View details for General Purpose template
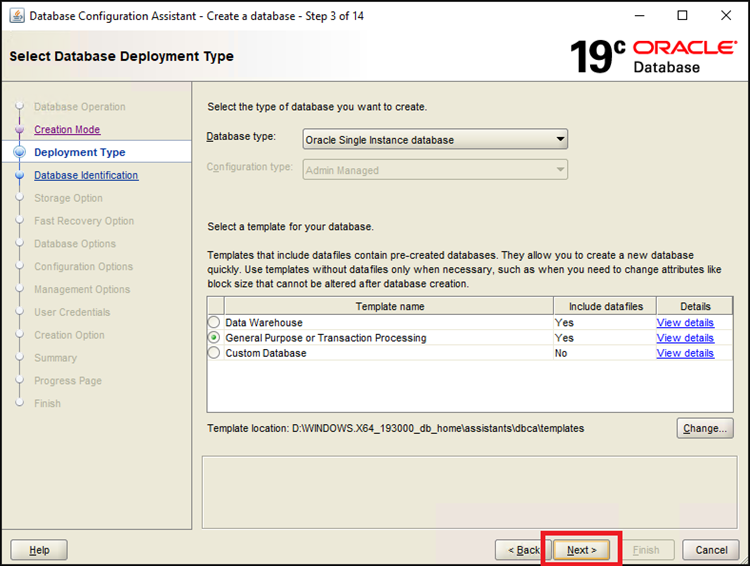Image resolution: width=750 pixels, height=566 pixels. [x=685, y=338]
